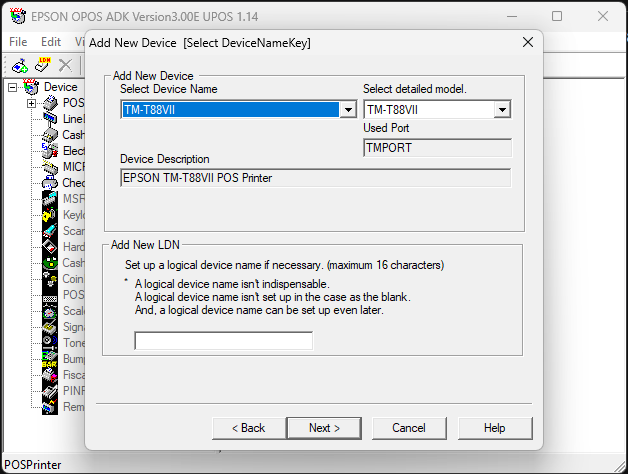
Task: Select the Hard totals row icon
Action: click(50, 247)
